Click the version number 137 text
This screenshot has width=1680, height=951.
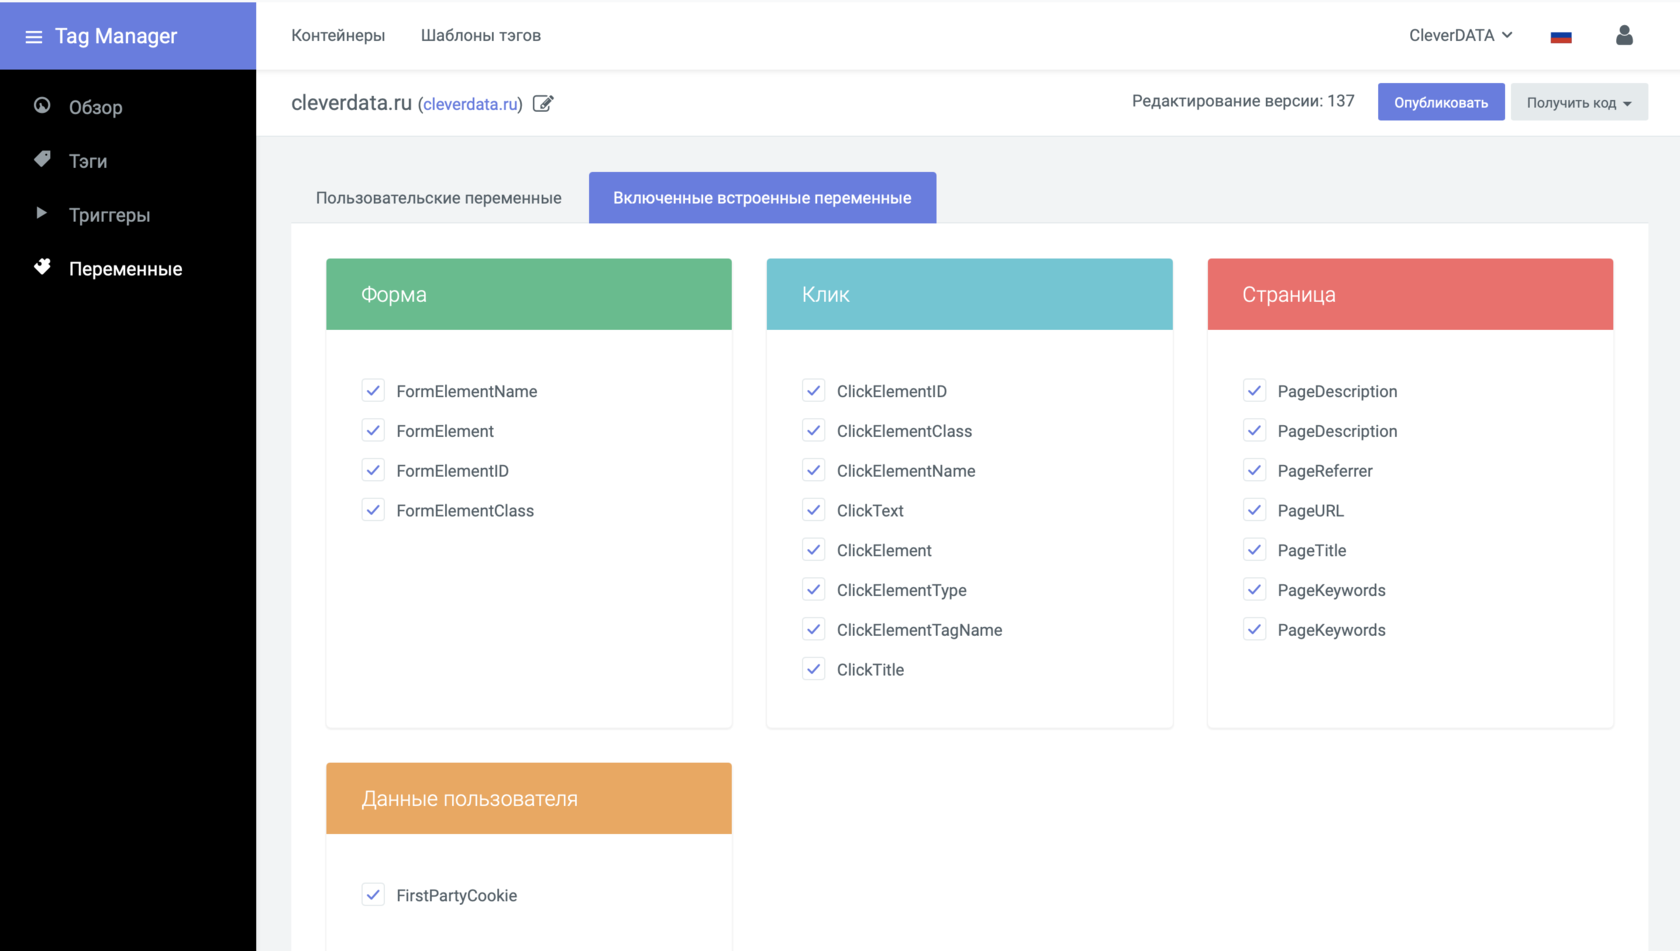[1342, 100]
